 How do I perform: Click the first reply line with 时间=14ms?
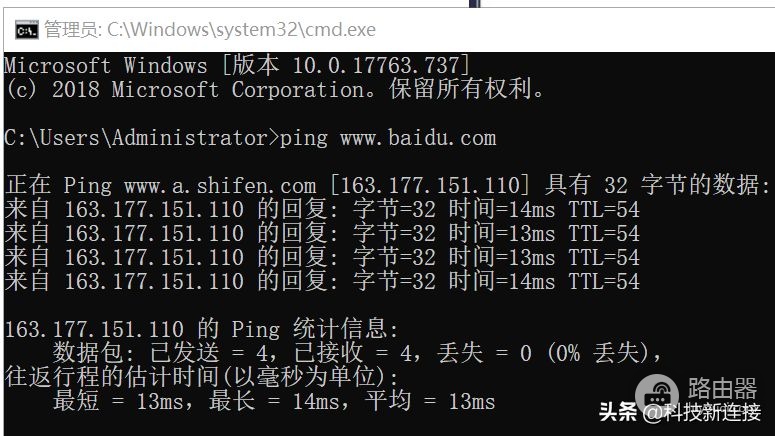322,210
